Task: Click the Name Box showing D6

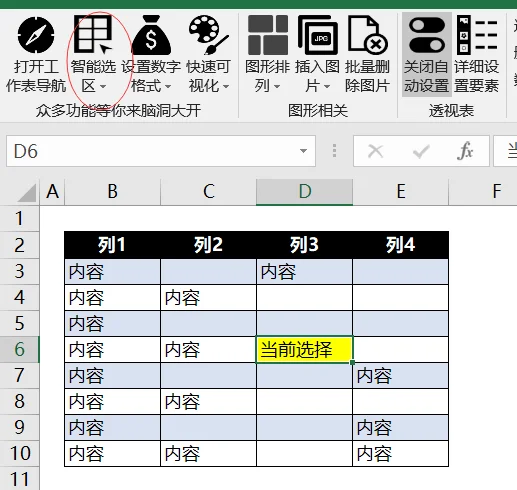Action: tap(161, 151)
